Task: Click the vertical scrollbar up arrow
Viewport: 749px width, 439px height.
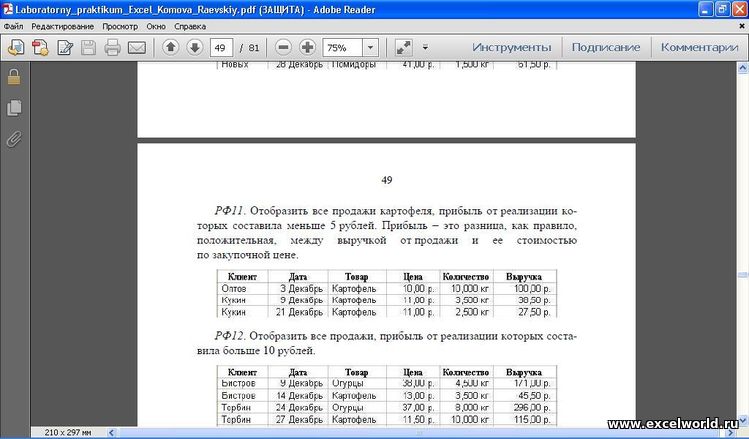Action: pyautogui.click(x=742, y=68)
